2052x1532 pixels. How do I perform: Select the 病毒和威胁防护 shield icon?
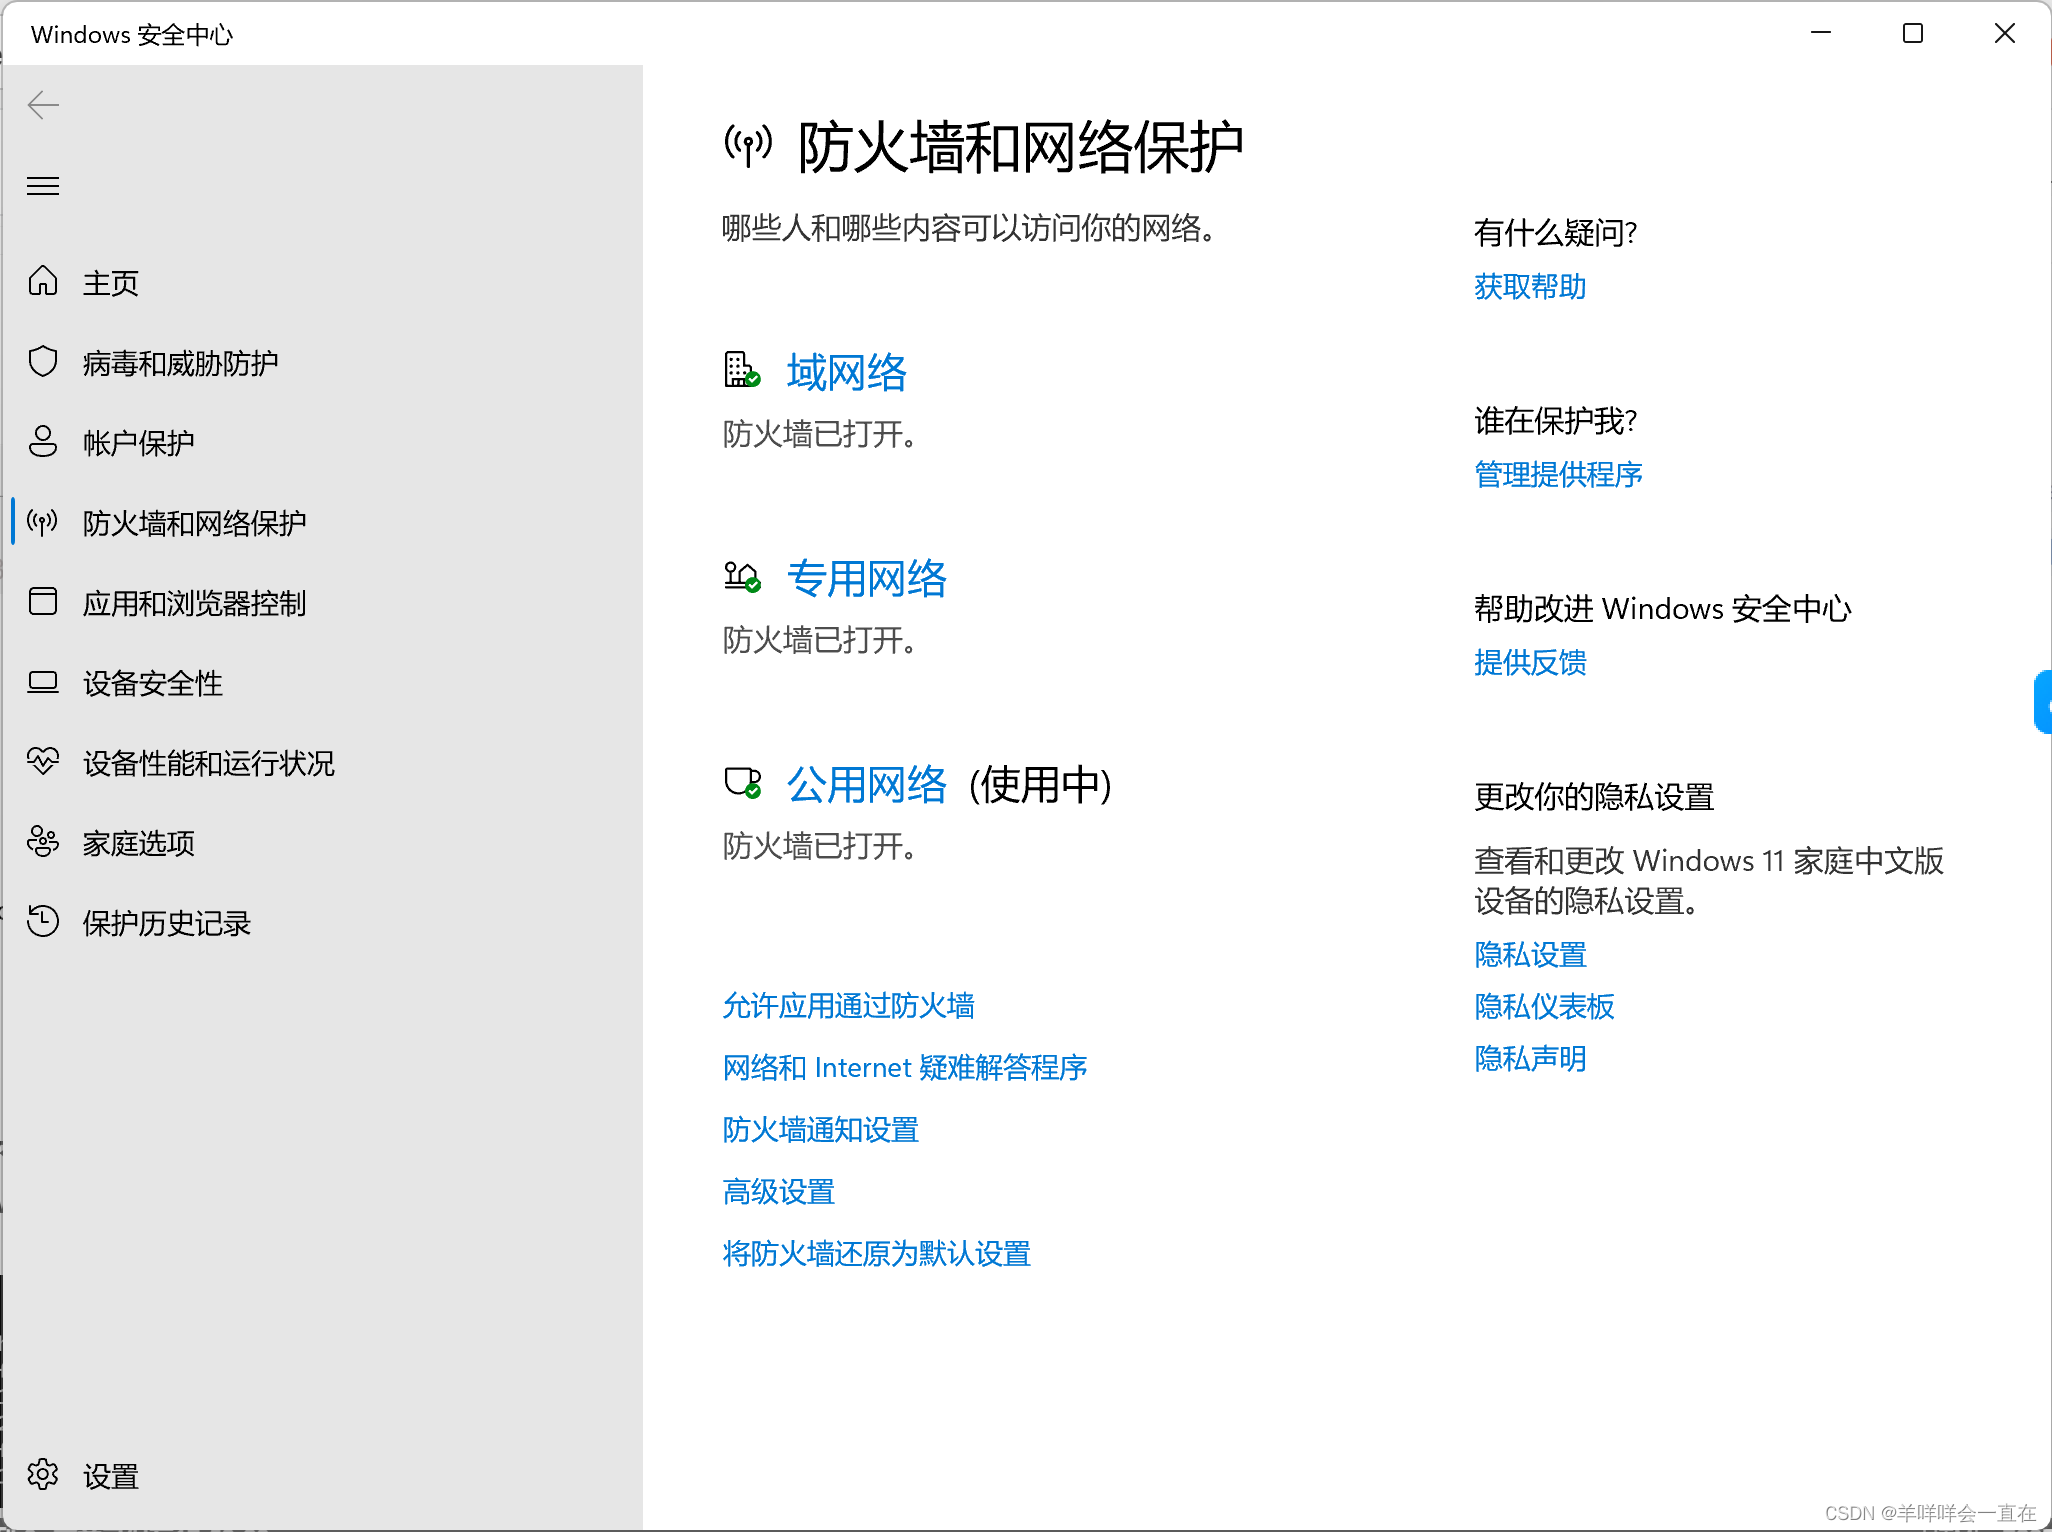pyautogui.click(x=44, y=362)
